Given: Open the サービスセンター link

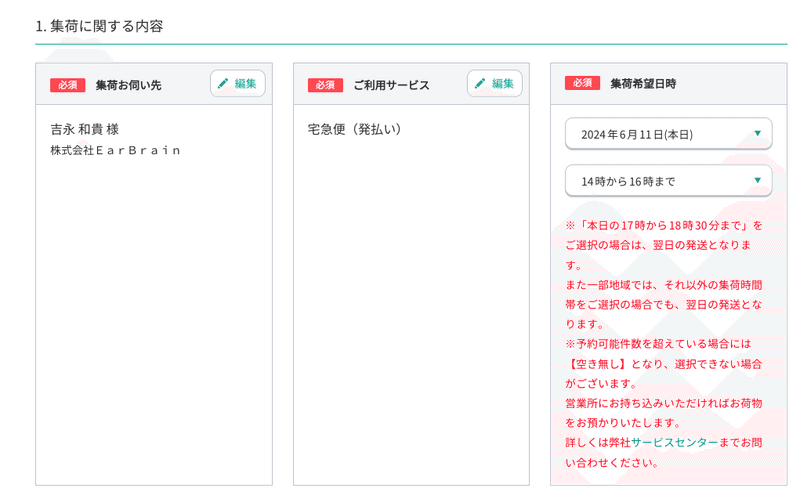Looking at the screenshot, I should [x=674, y=442].
